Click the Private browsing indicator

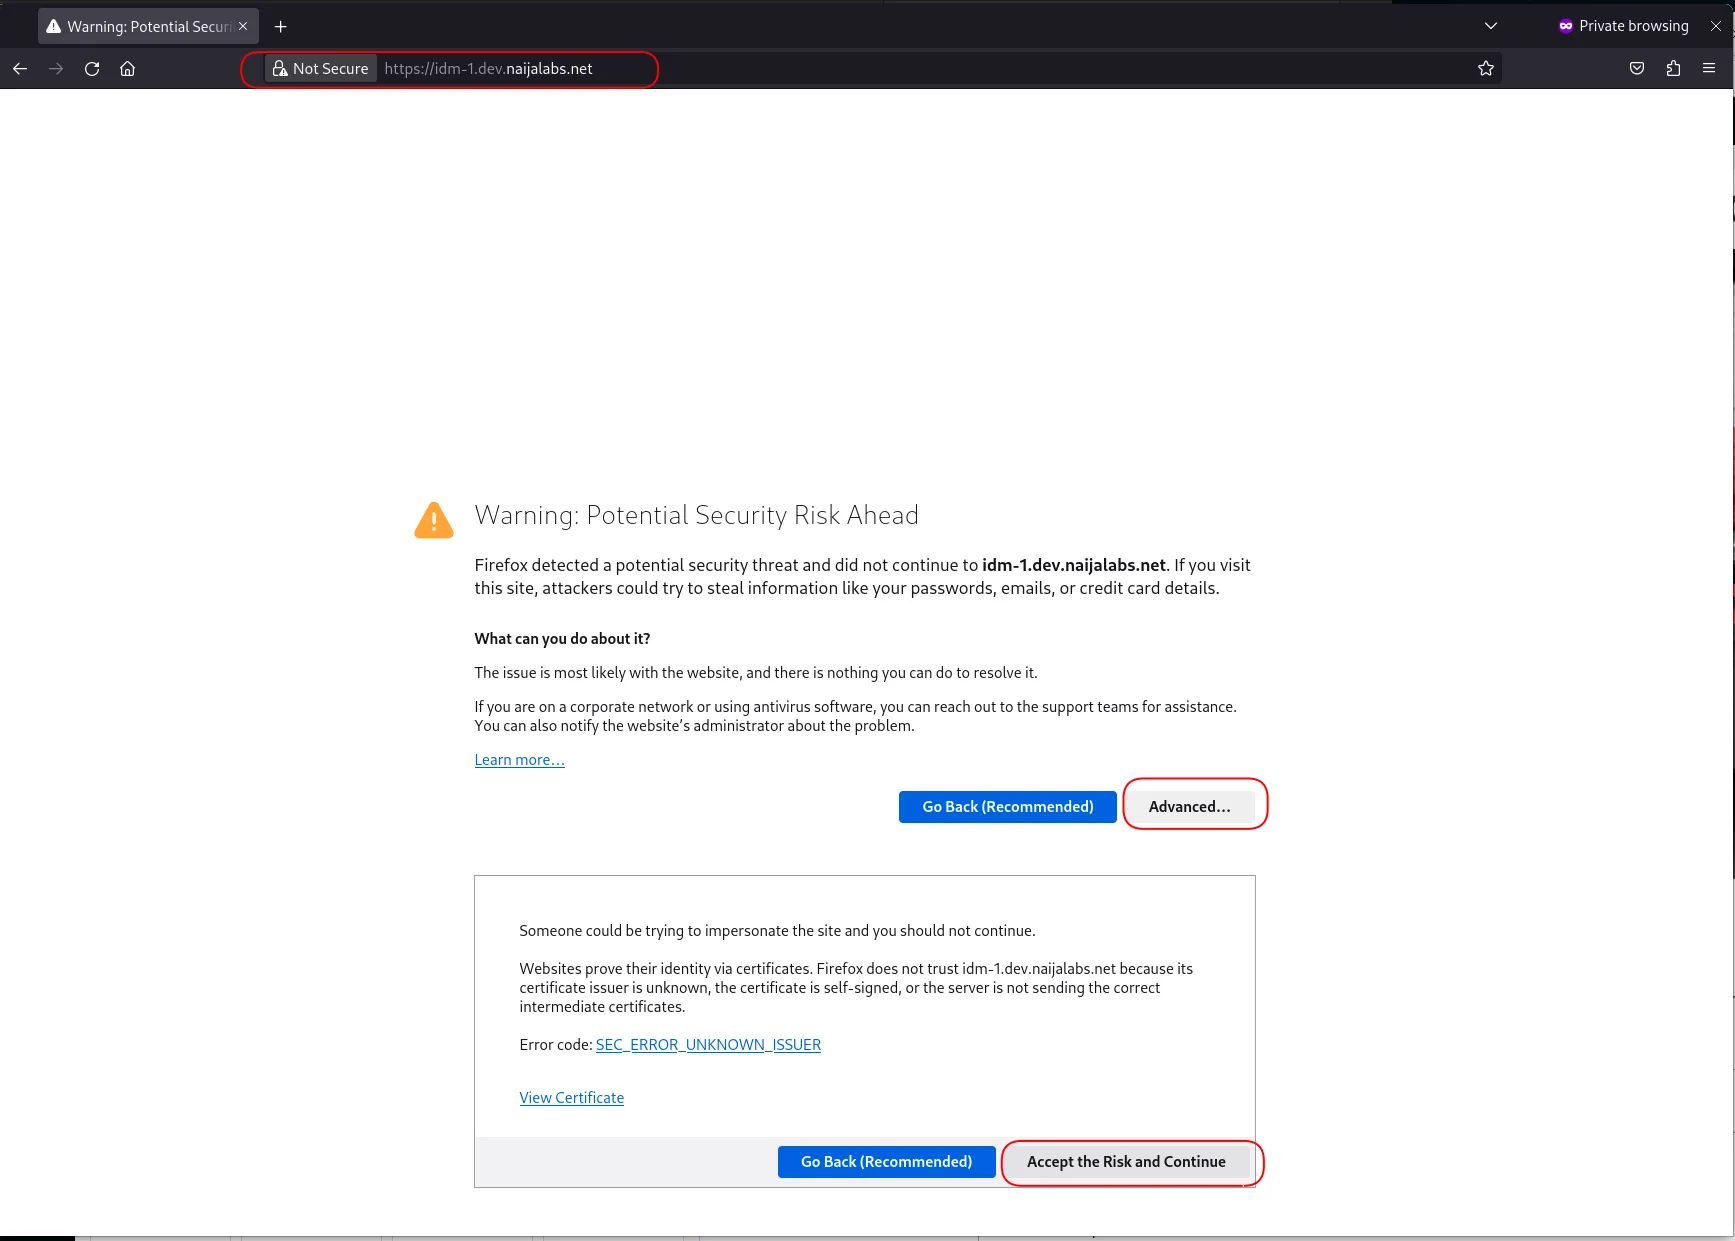coord(1624,26)
